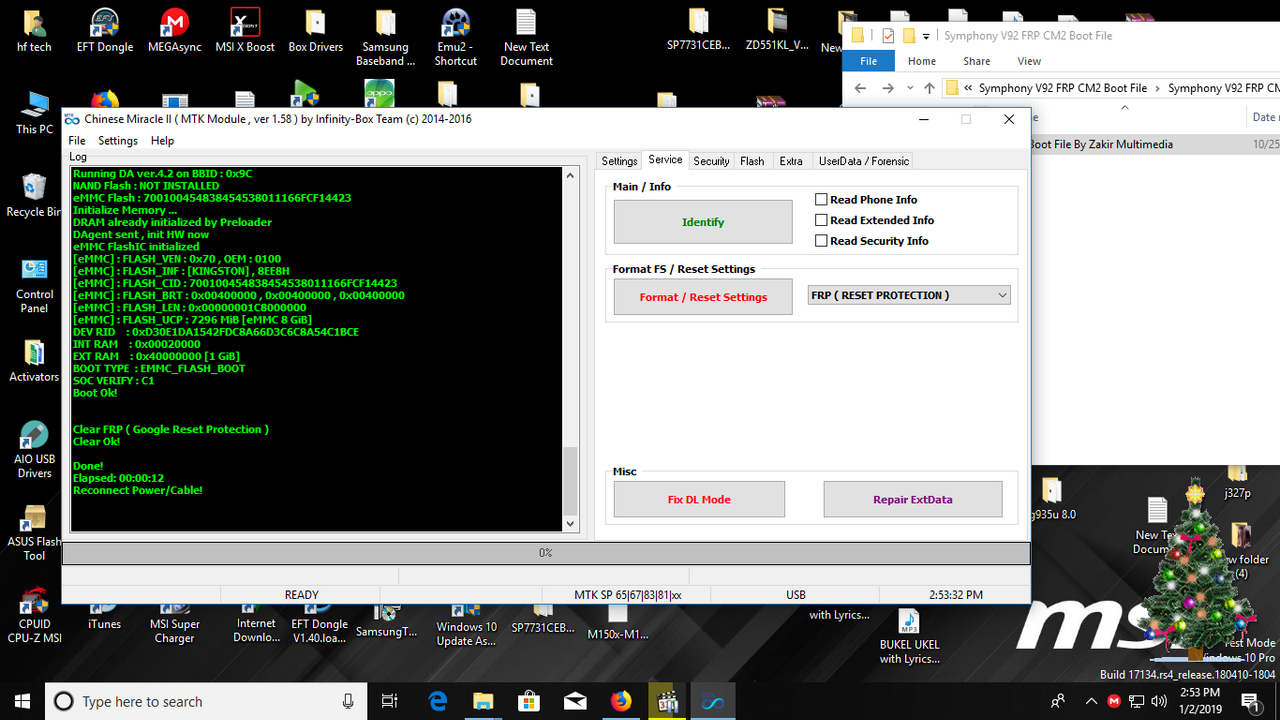Check Read Extended Info option

(821, 220)
